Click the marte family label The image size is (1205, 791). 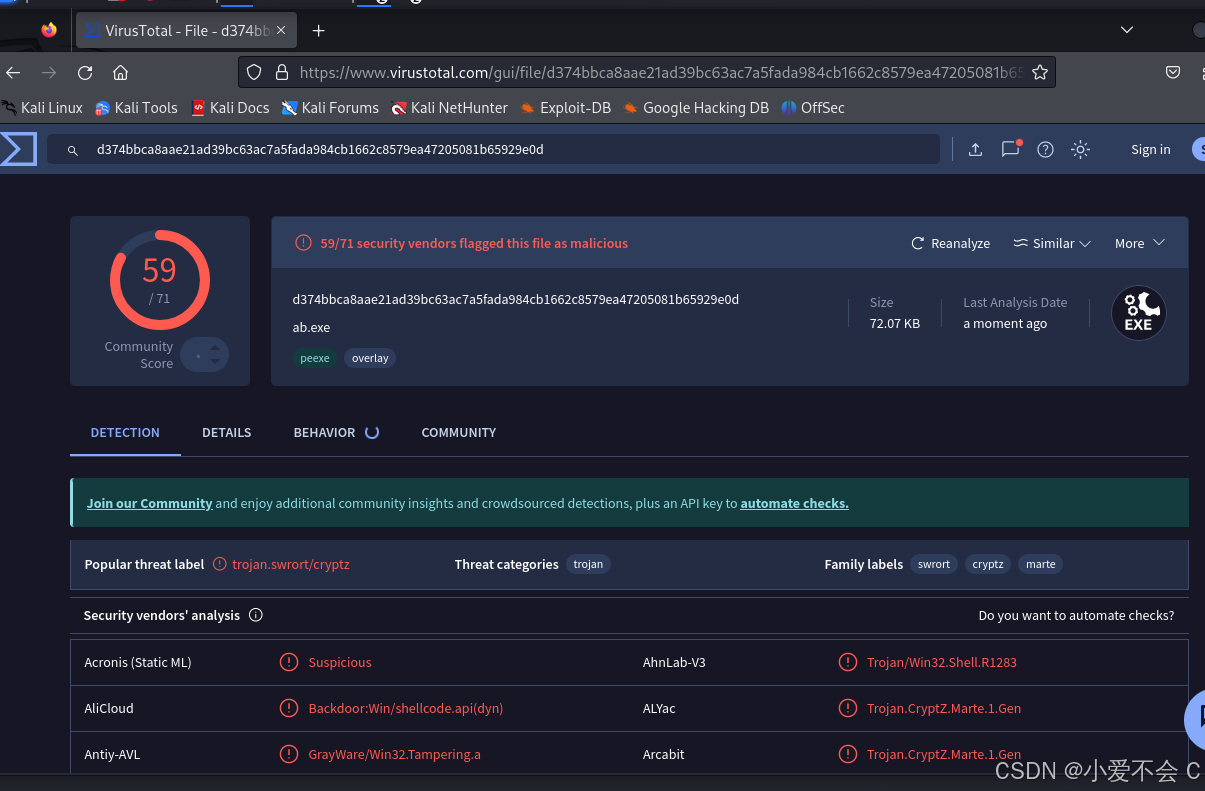tap(1041, 564)
